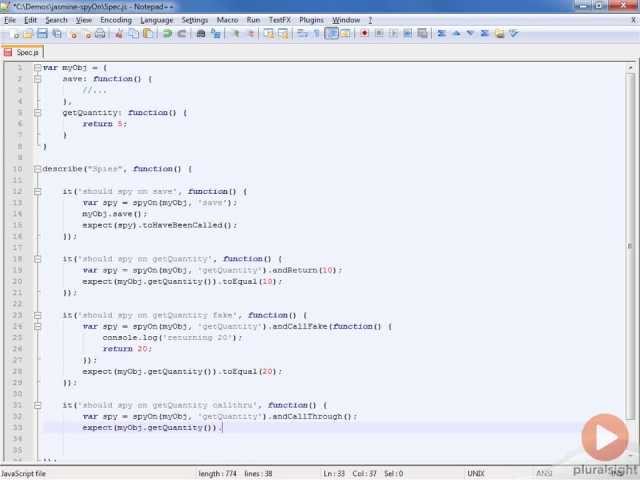Click the Save Recorded Macro icon
The image size is (640, 480).
pyautogui.click(x=422, y=34)
